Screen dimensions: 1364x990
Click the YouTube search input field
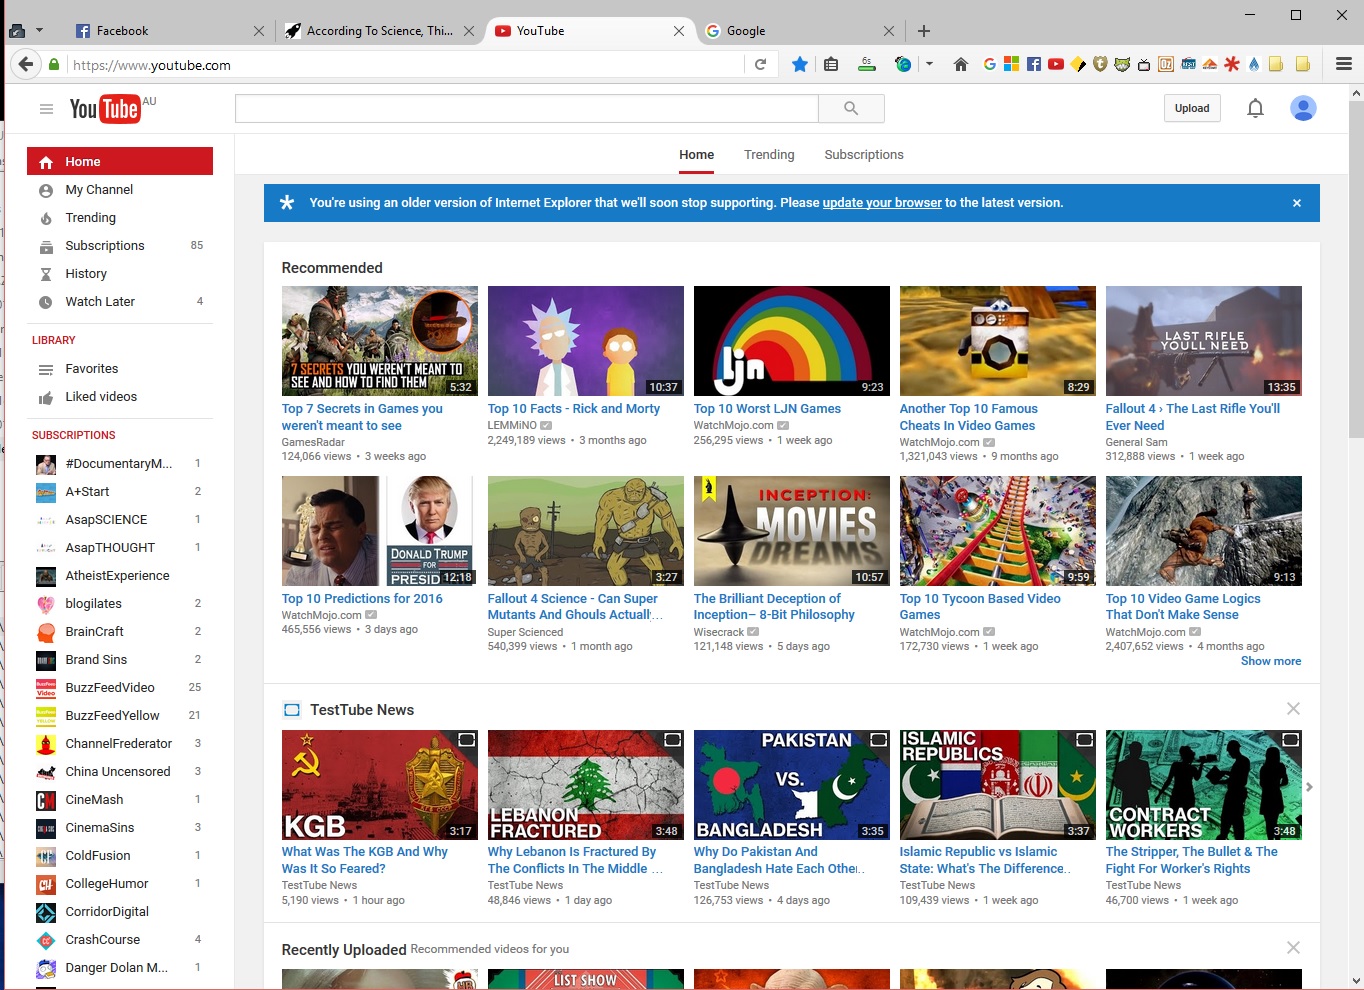(527, 108)
